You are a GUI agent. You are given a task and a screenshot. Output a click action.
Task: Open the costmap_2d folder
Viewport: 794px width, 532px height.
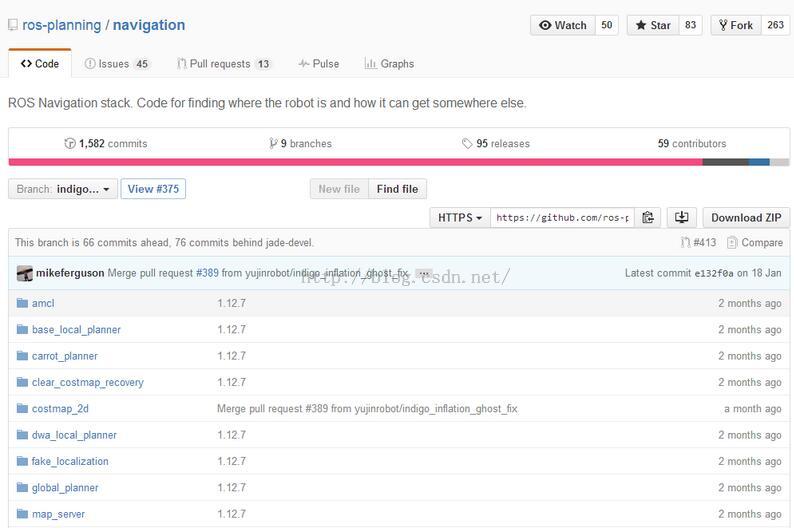point(60,408)
